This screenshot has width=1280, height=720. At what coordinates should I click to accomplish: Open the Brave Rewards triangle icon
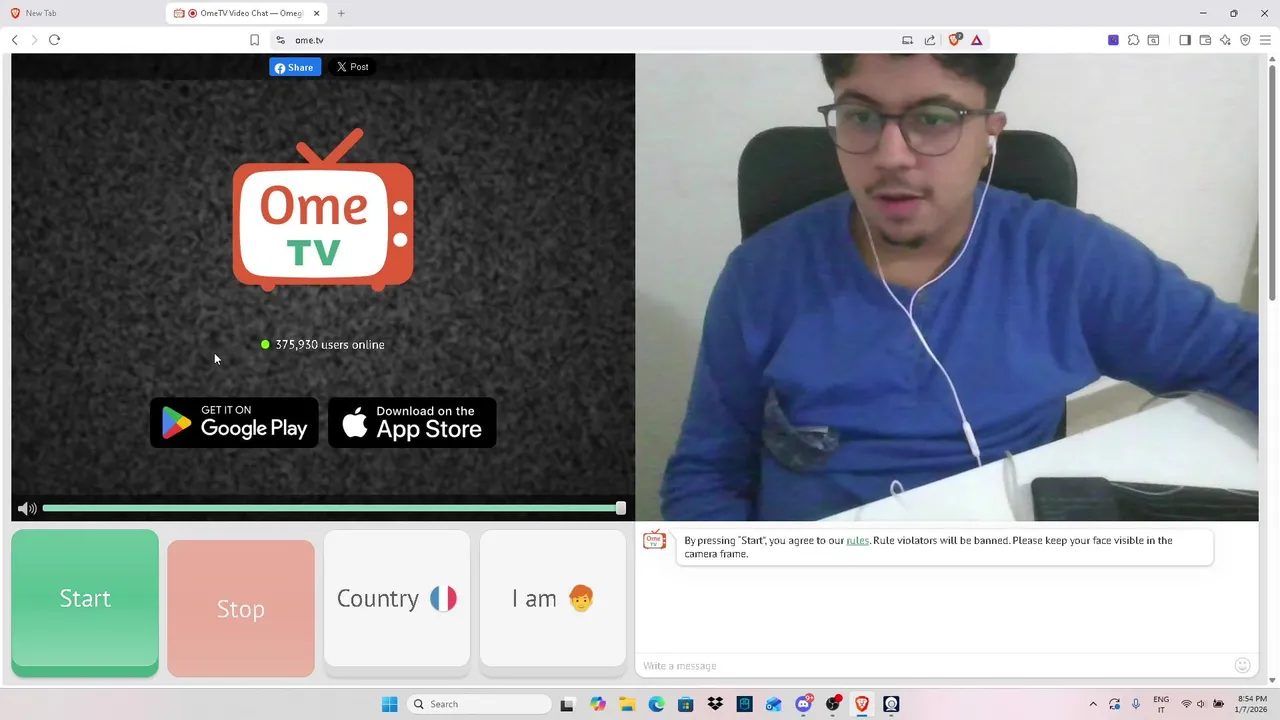(977, 40)
